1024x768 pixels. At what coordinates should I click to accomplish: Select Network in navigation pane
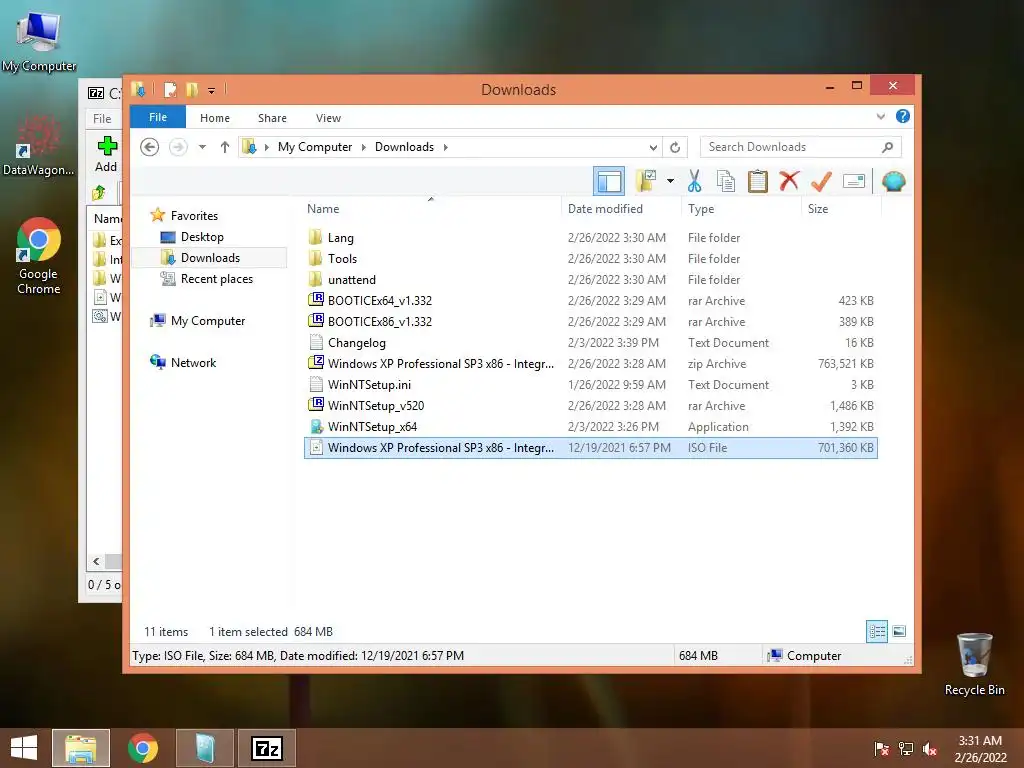pyautogui.click(x=193, y=362)
